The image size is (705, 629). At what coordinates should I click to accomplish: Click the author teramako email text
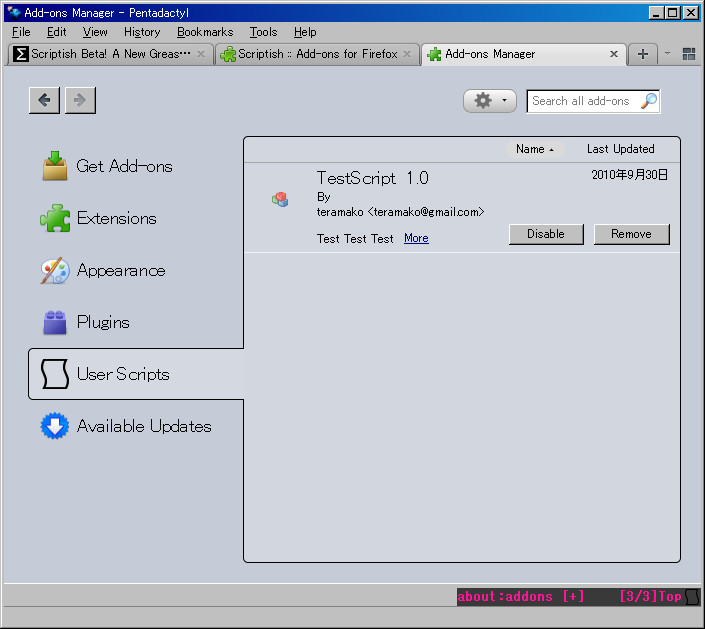pos(401,212)
